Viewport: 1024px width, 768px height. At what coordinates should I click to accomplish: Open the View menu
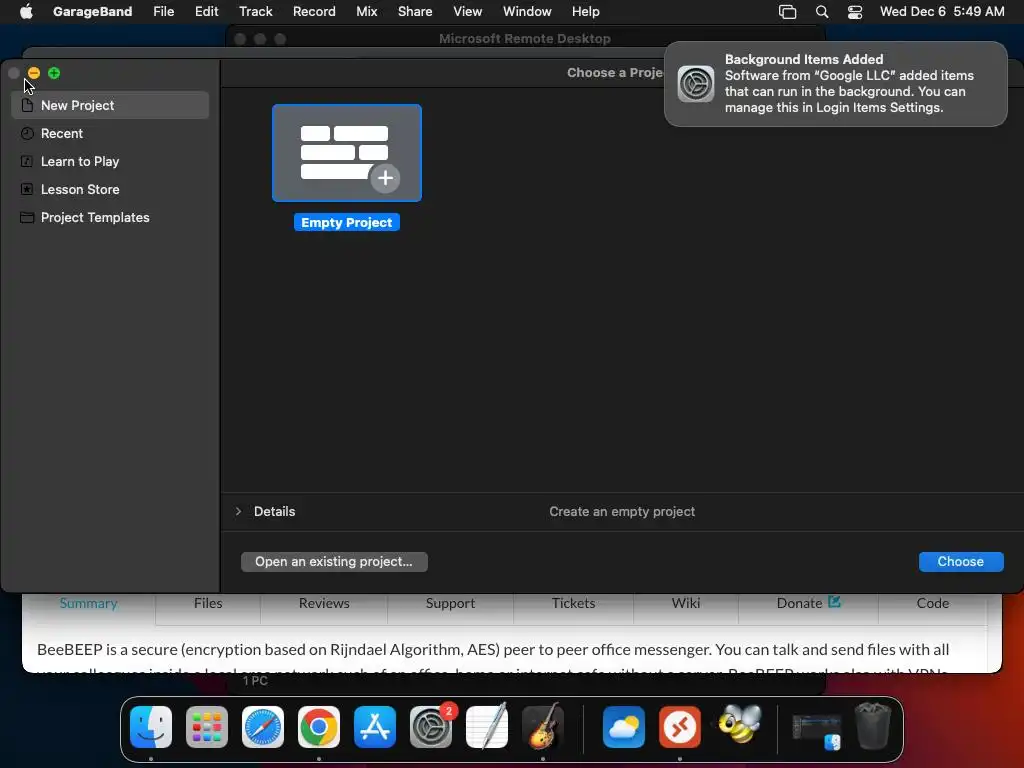[x=468, y=11]
